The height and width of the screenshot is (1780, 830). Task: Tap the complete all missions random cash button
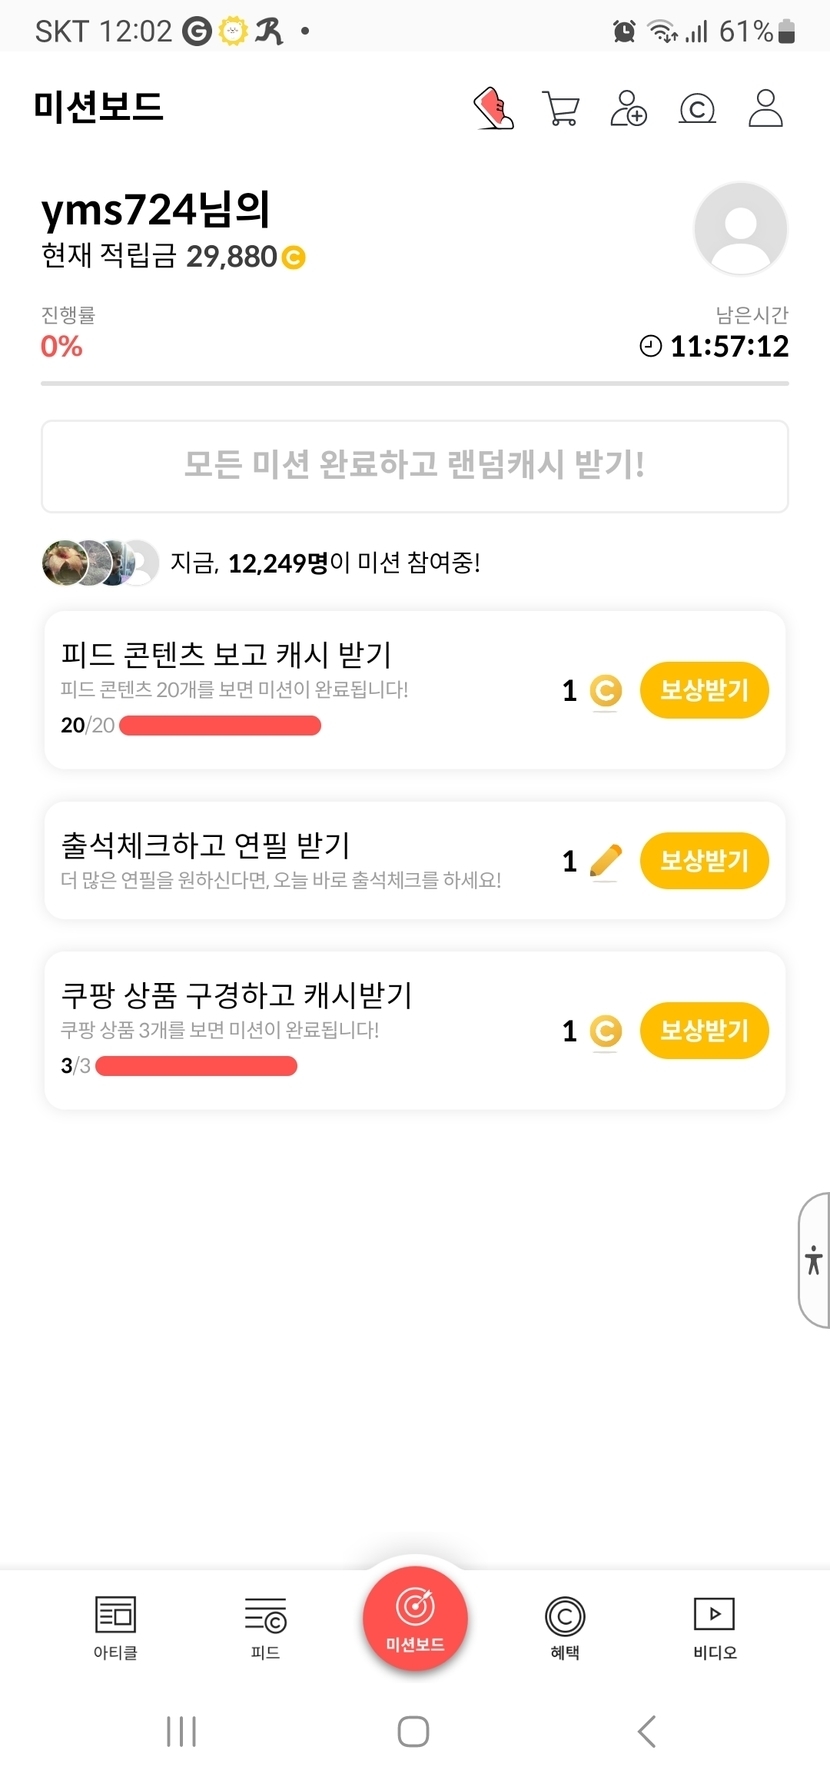(415, 466)
